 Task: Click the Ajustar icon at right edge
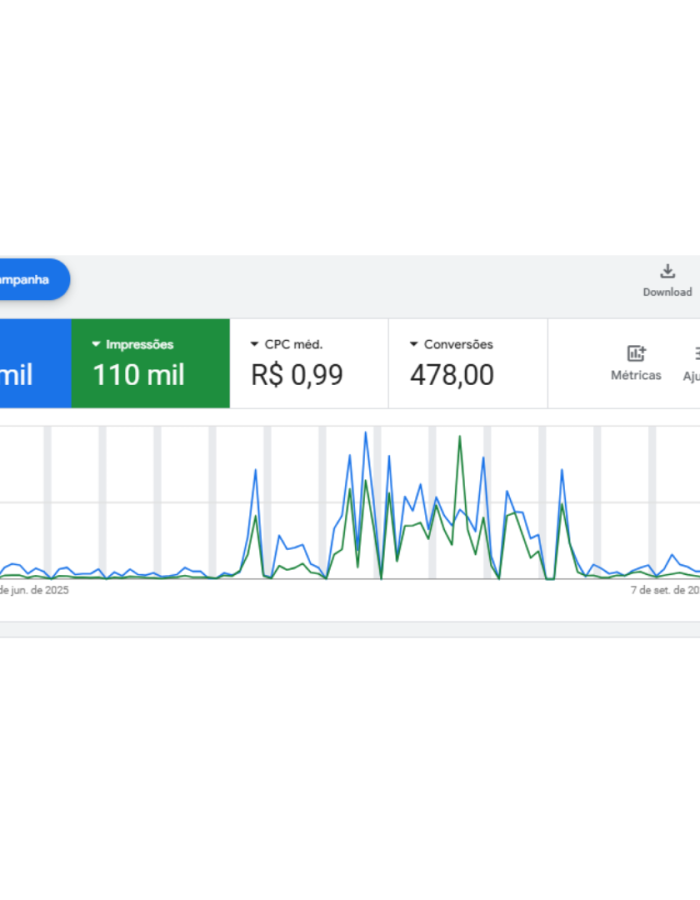[694, 353]
